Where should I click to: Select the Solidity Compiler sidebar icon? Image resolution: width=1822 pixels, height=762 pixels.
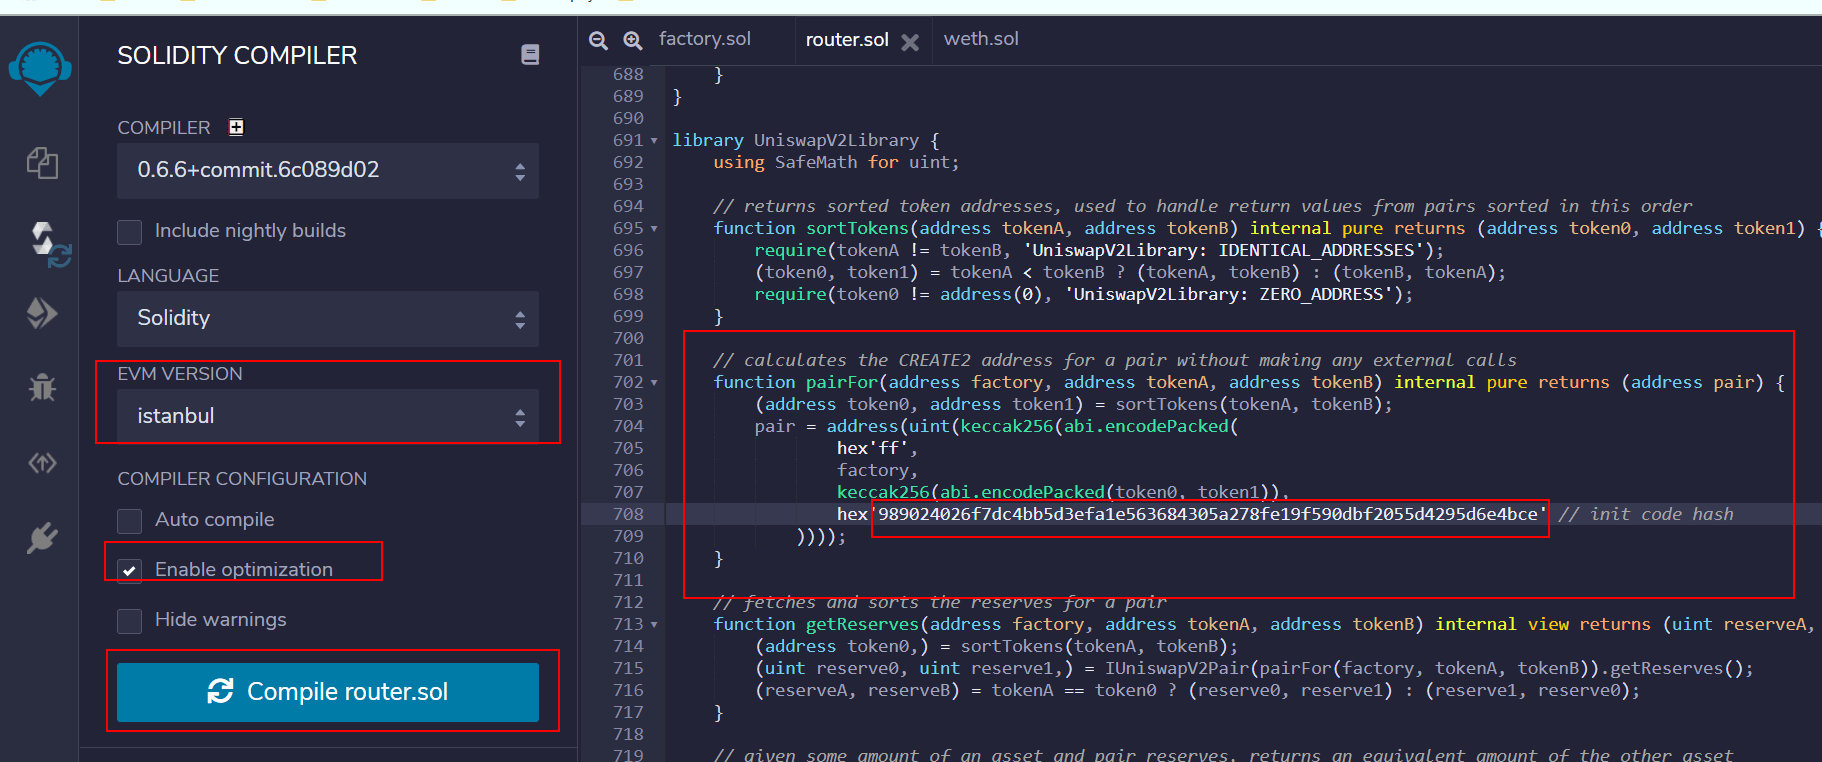[48, 244]
